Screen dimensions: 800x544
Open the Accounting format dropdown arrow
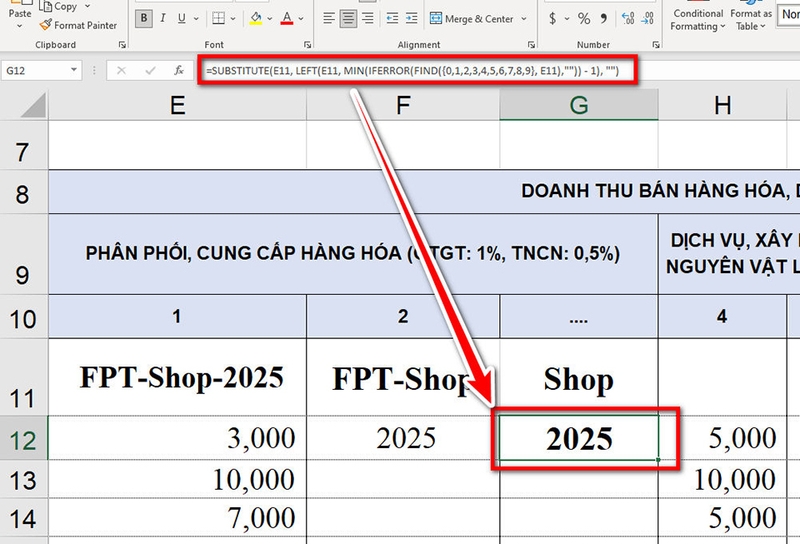567,19
